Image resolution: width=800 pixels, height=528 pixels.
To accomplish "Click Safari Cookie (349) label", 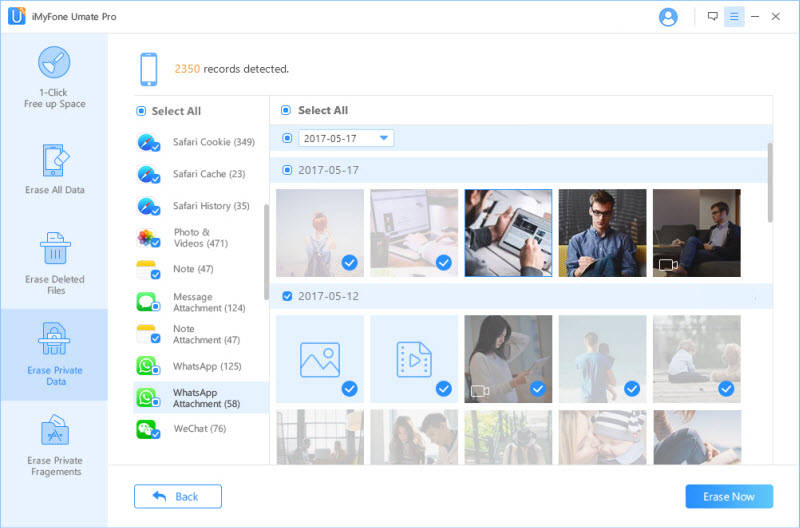I will pyautogui.click(x=214, y=142).
